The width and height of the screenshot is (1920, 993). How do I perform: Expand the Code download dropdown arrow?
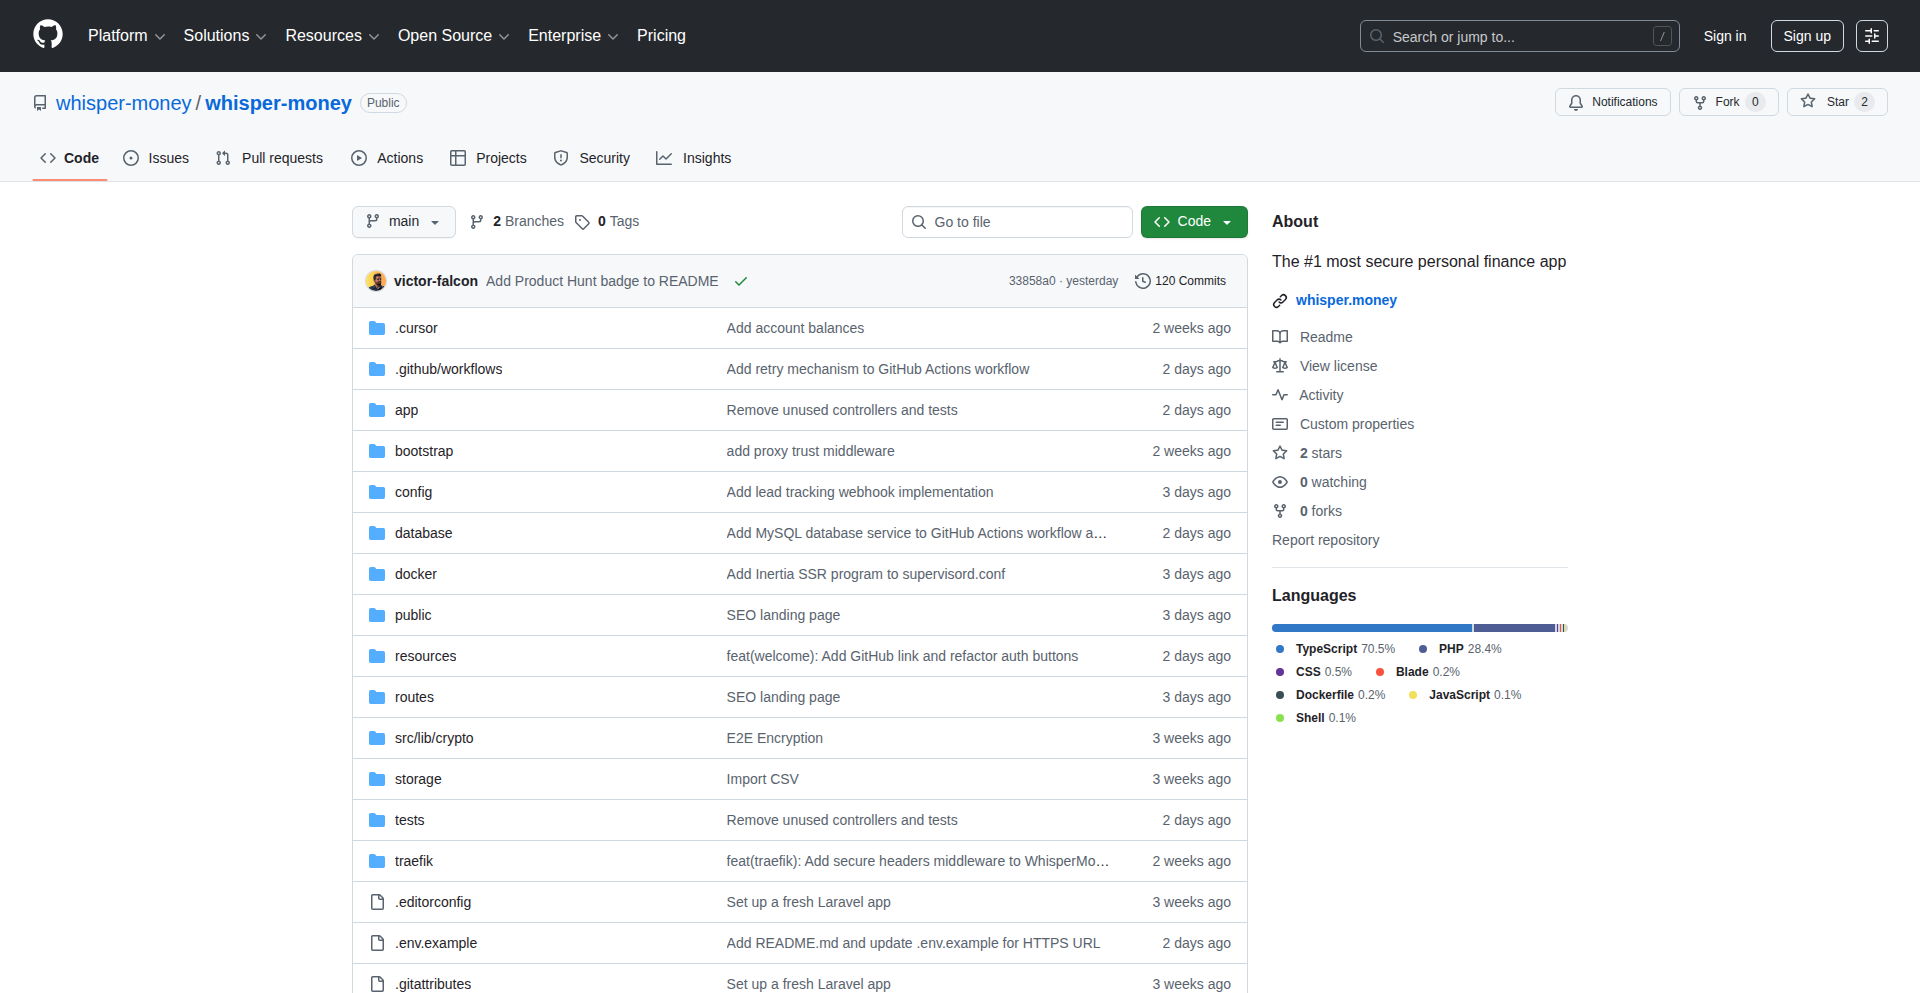tap(1227, 221)
